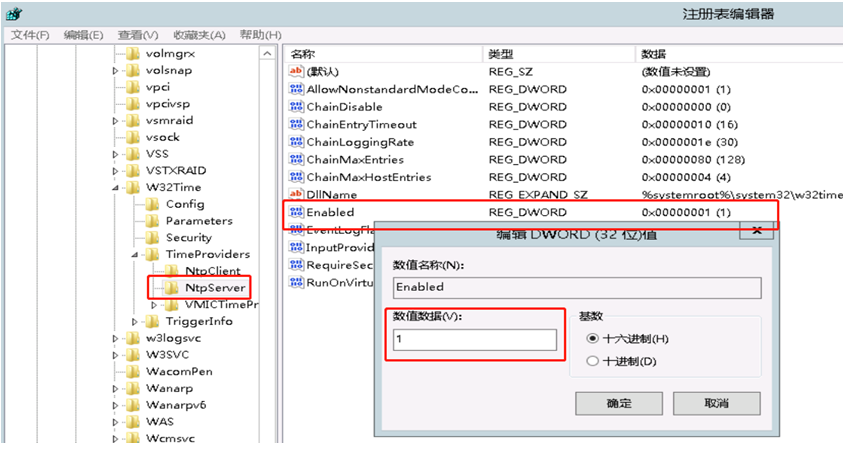Select the WacomPen tree item
843x453 pixels.
(x=179, y=371)
